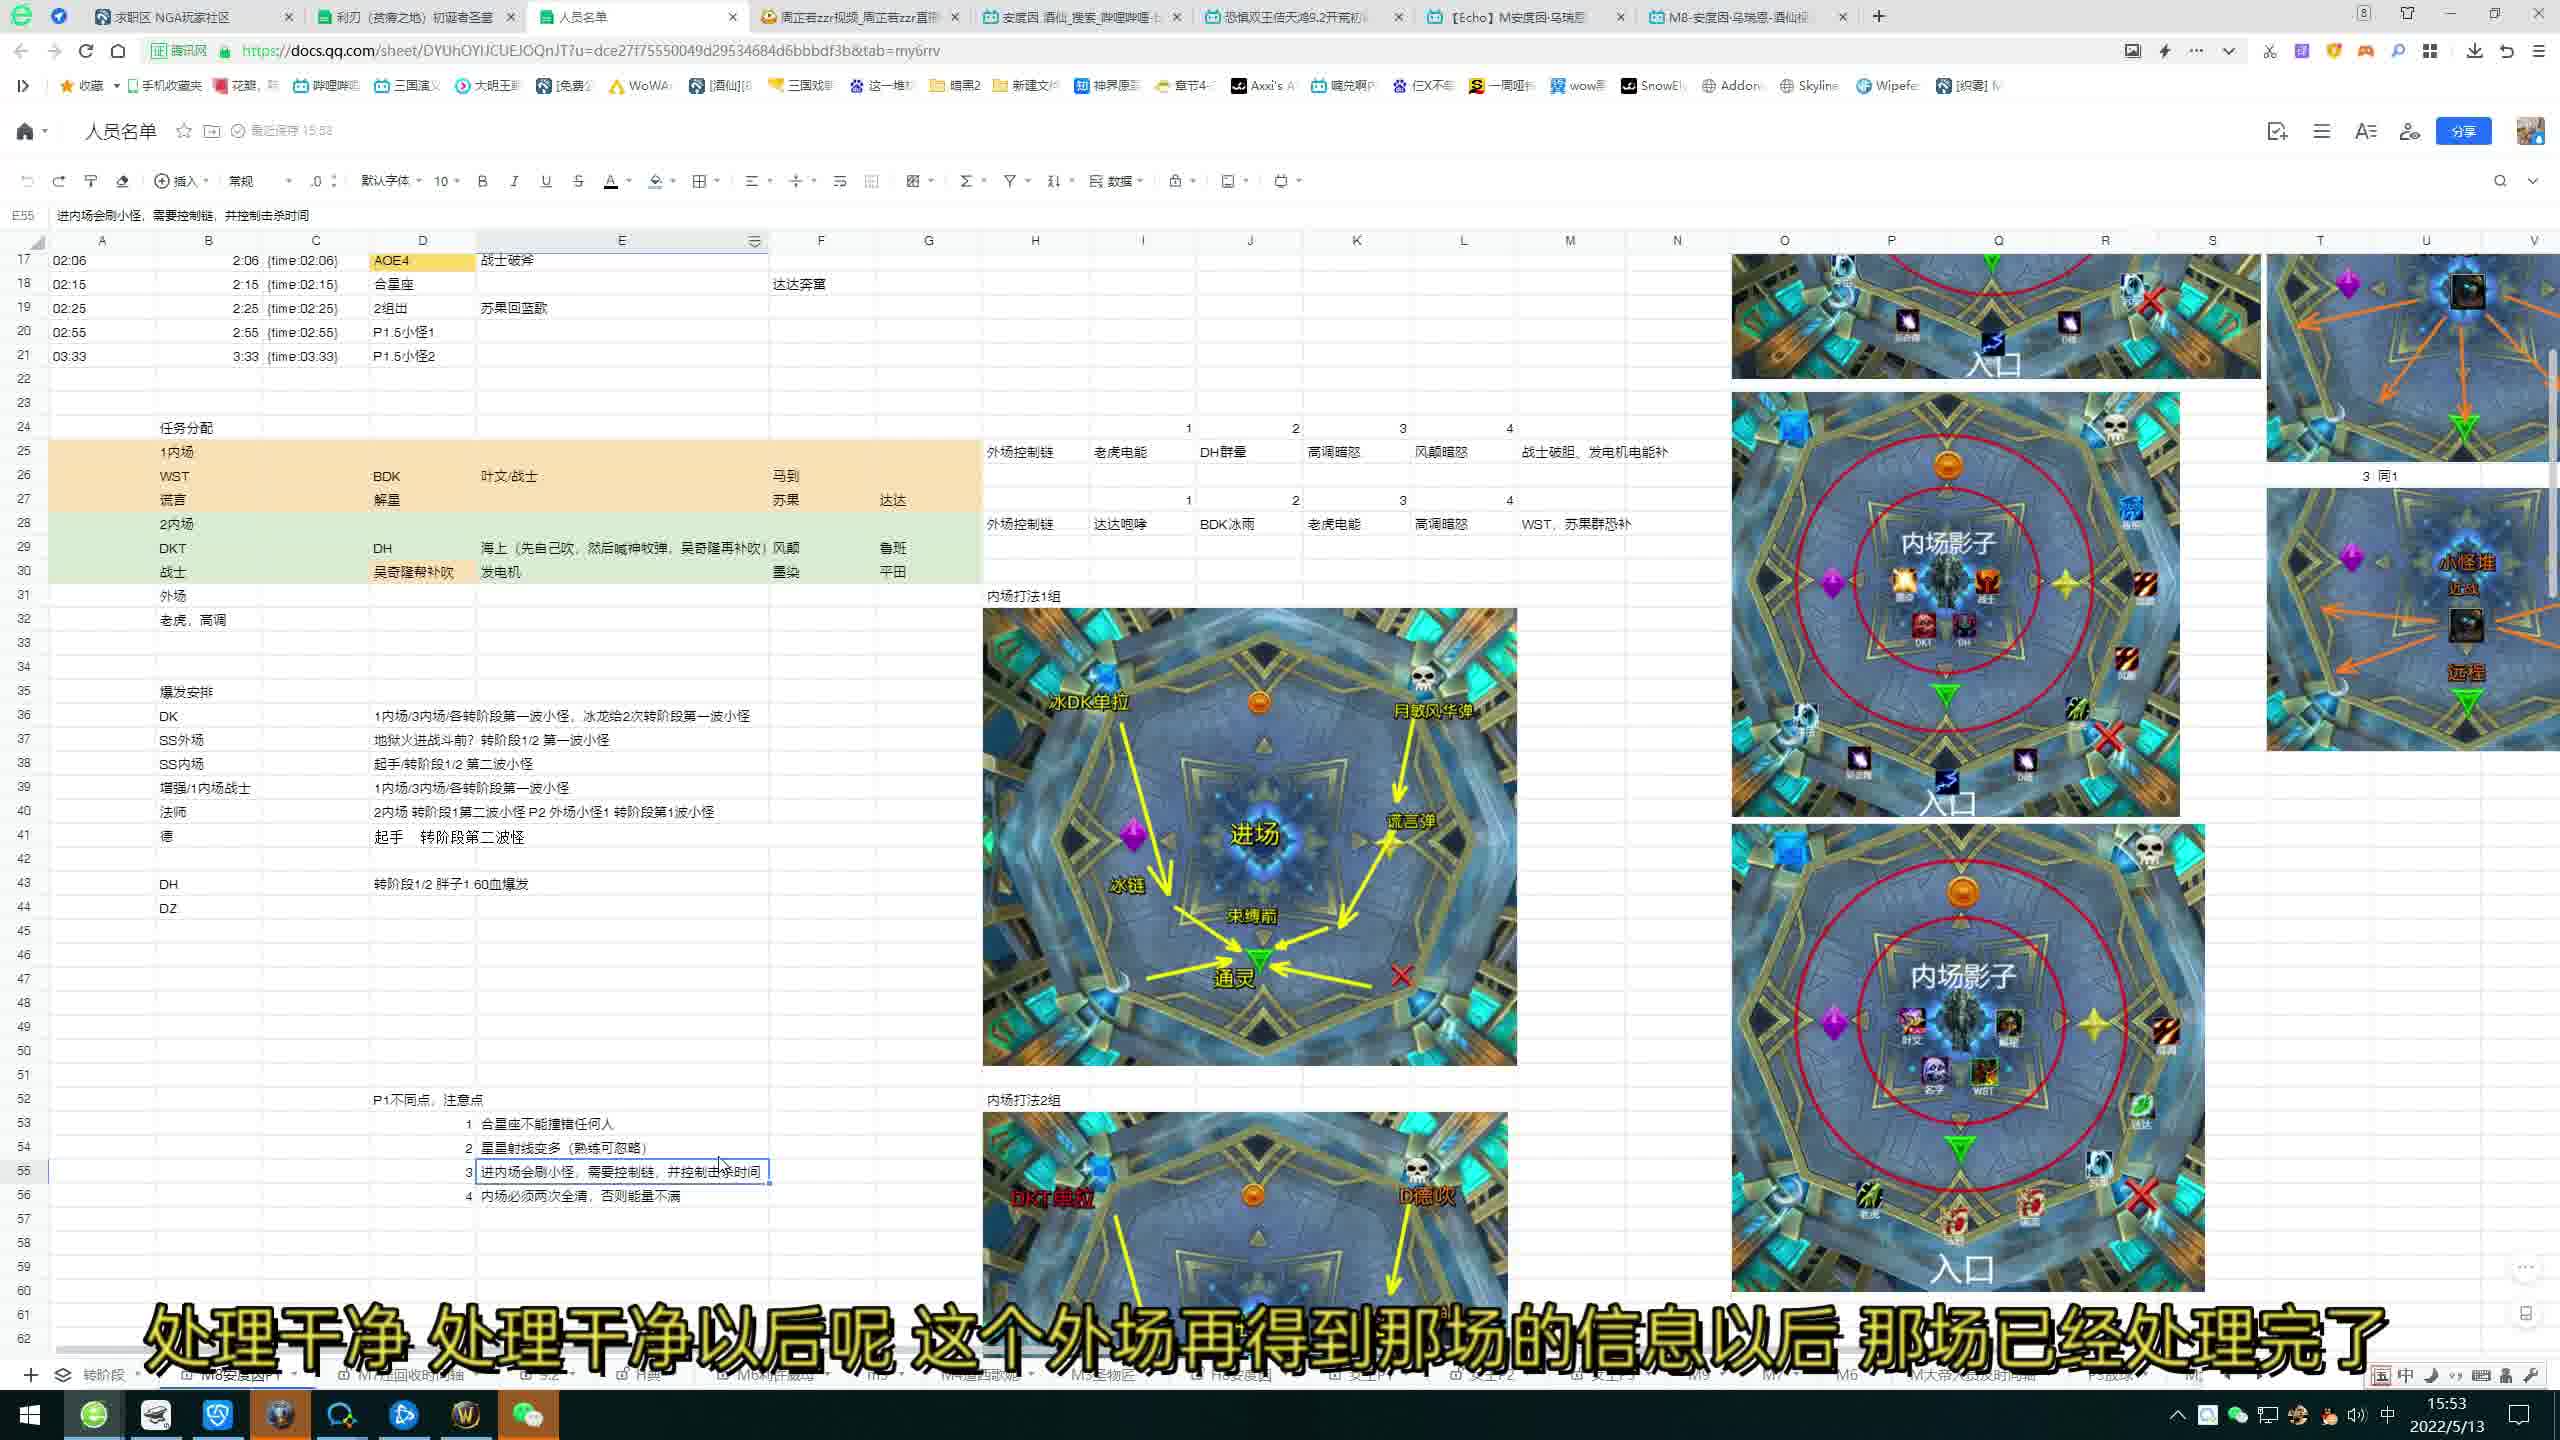Click the star favorite icon by title

[184, 131]
